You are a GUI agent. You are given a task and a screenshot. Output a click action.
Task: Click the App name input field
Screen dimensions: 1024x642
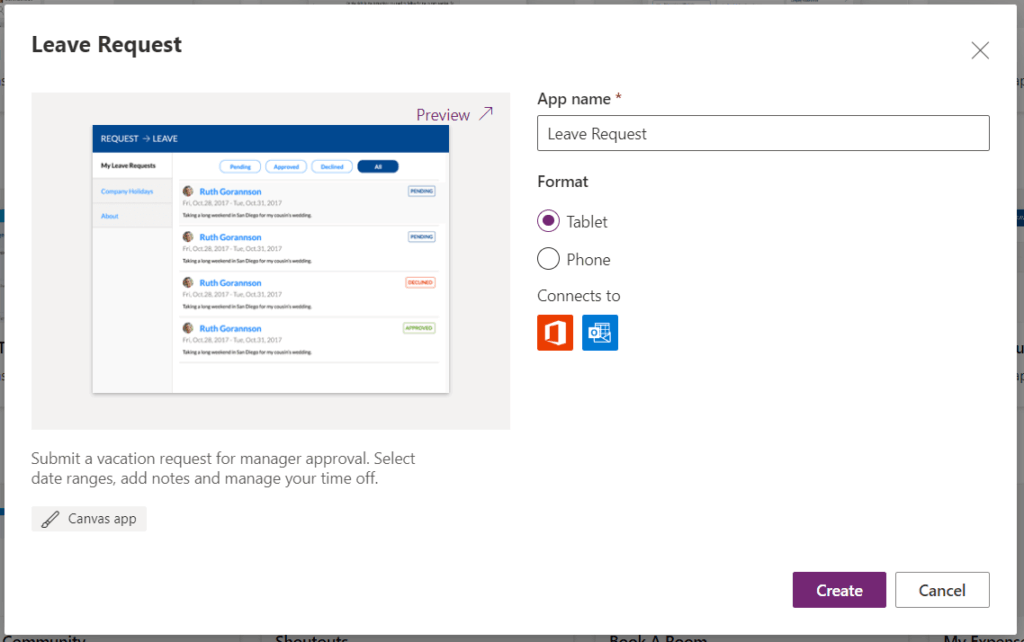tap(763, 133)
